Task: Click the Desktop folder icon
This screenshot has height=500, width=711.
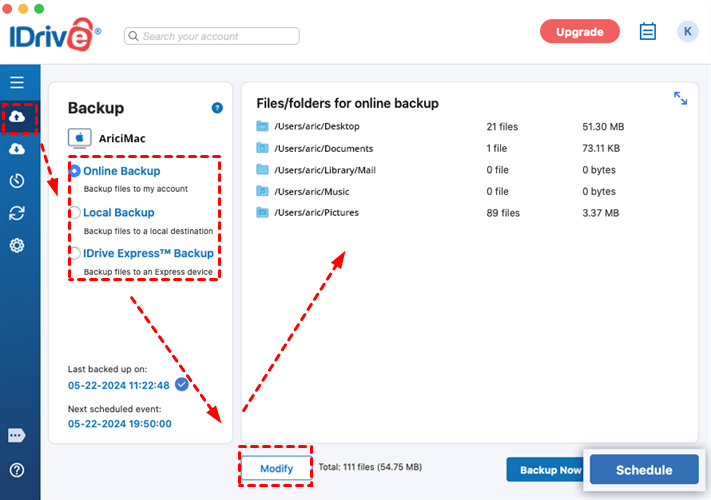Action: coord(262,126)
